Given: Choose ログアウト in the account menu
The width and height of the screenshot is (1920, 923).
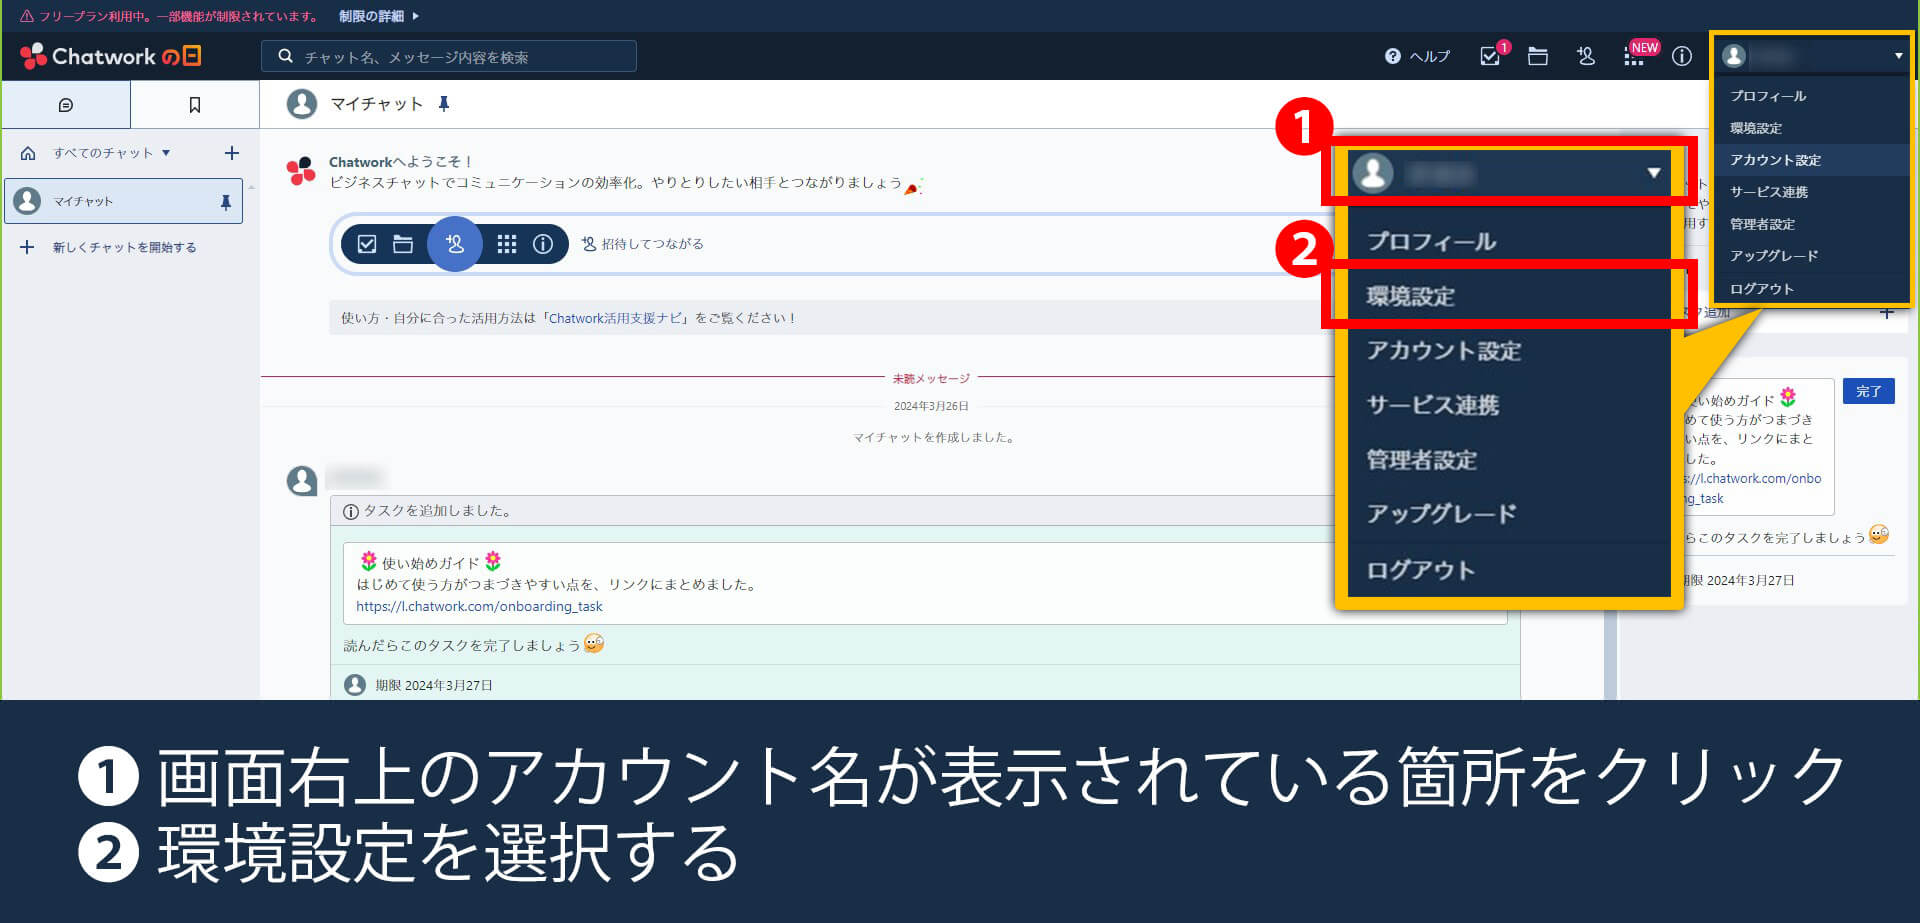Looking at the screenshot, I should click(x=1762, y=289).
